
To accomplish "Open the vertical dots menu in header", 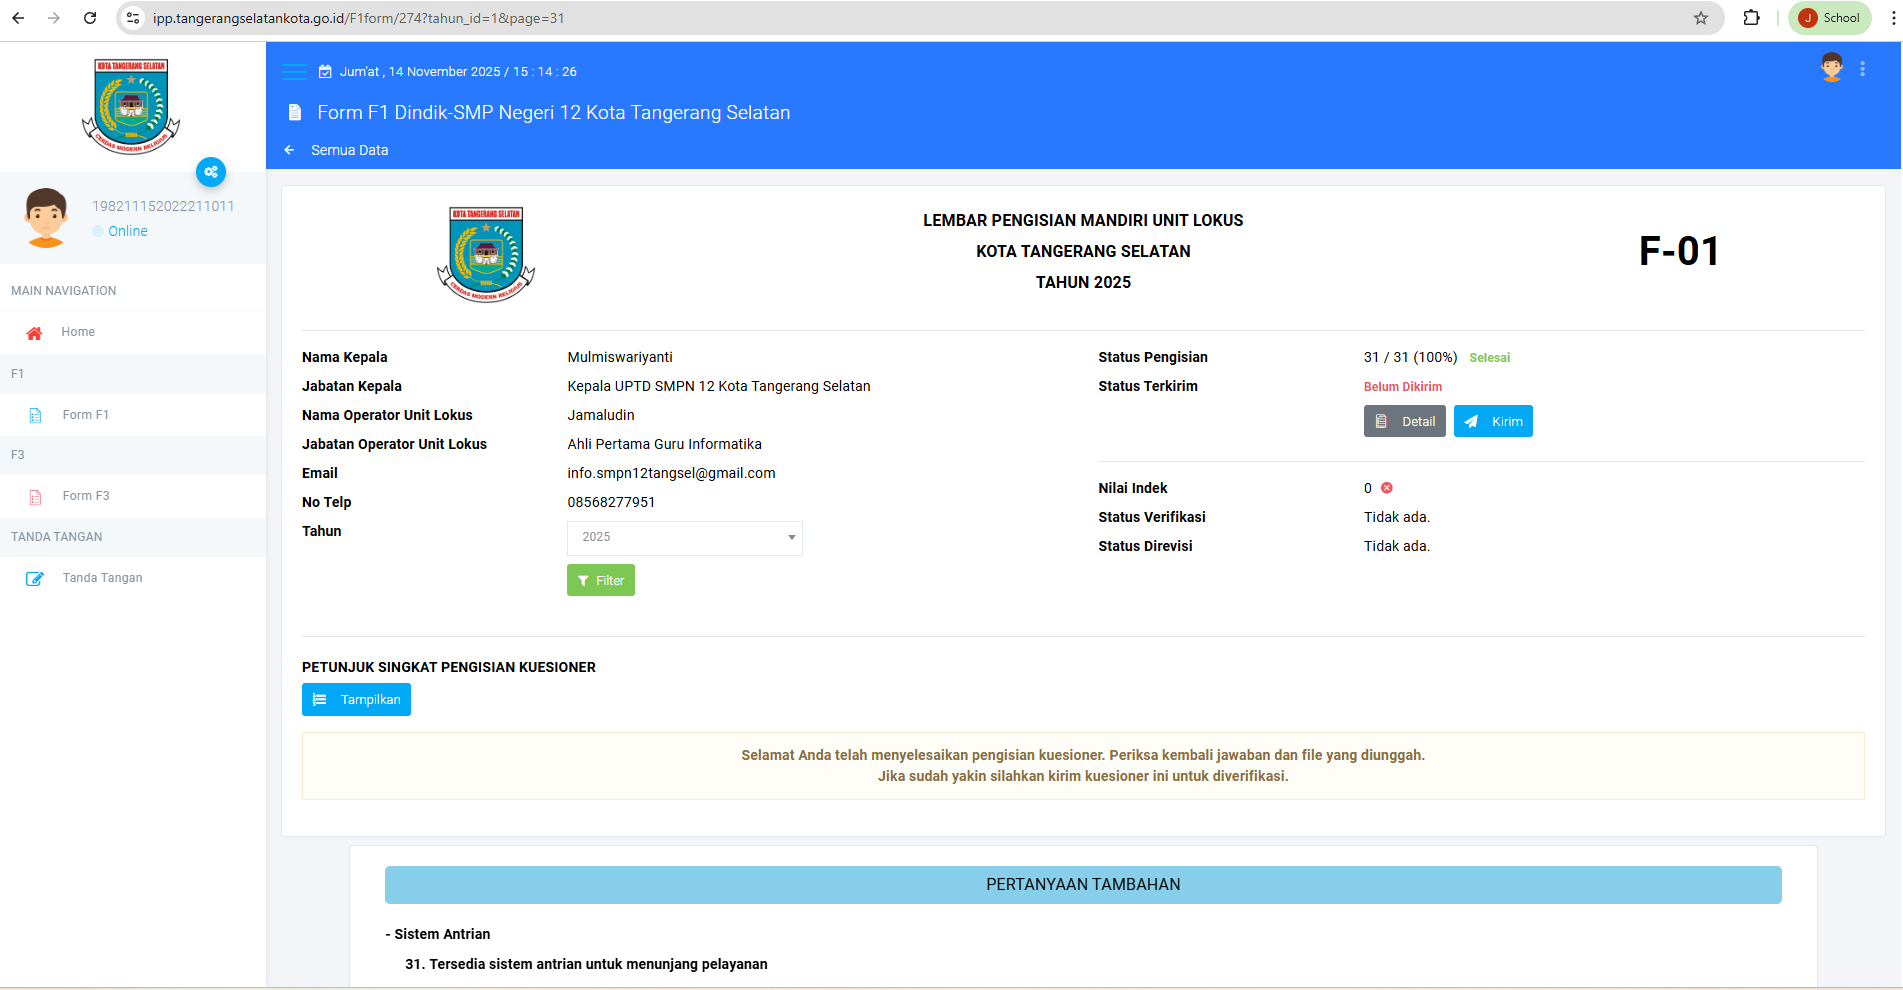I will (x=1862, y=69).
